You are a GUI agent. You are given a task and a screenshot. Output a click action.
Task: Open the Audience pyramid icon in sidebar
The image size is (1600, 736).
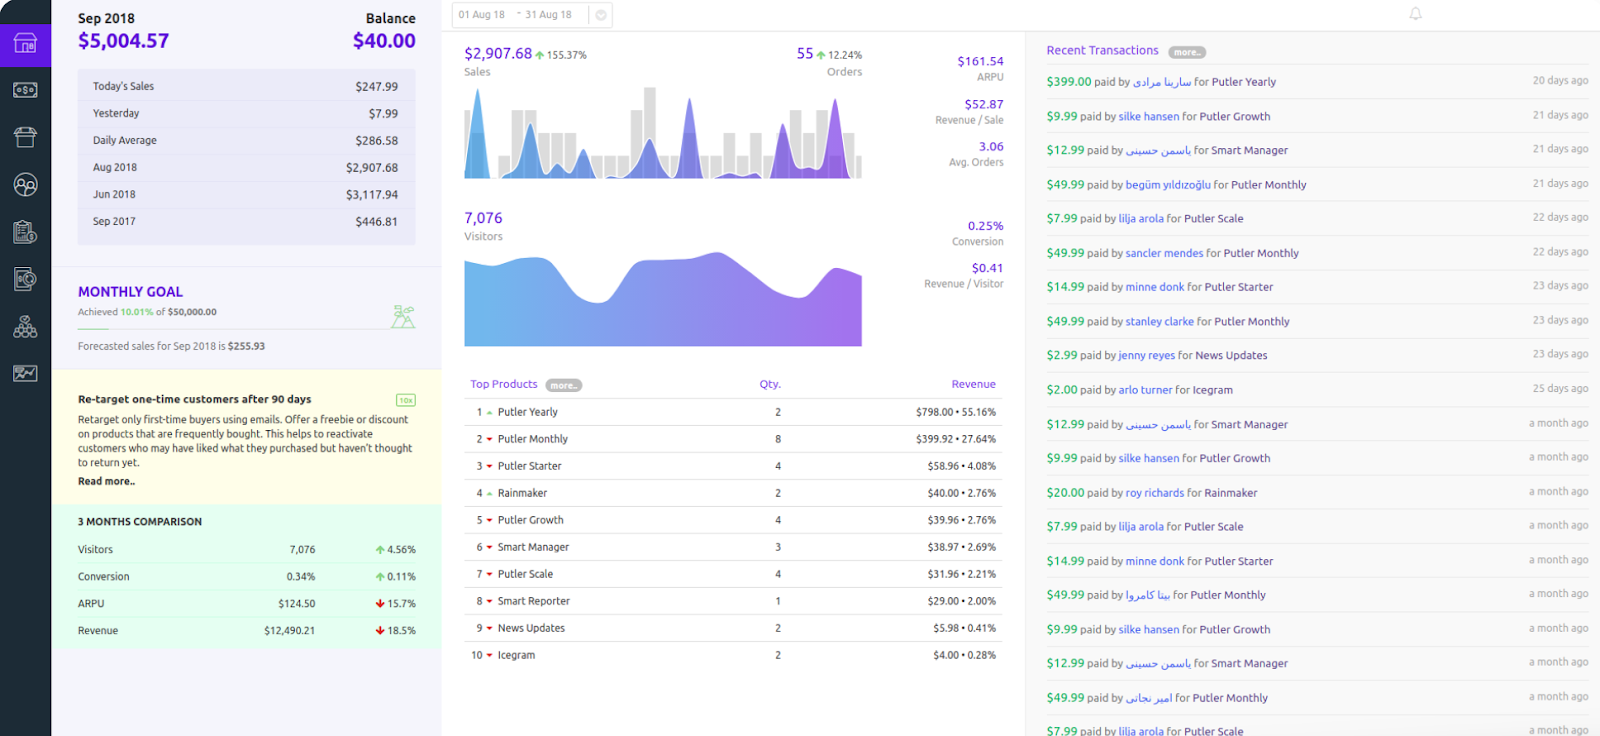pyautogui.click(x=25, y=326)
